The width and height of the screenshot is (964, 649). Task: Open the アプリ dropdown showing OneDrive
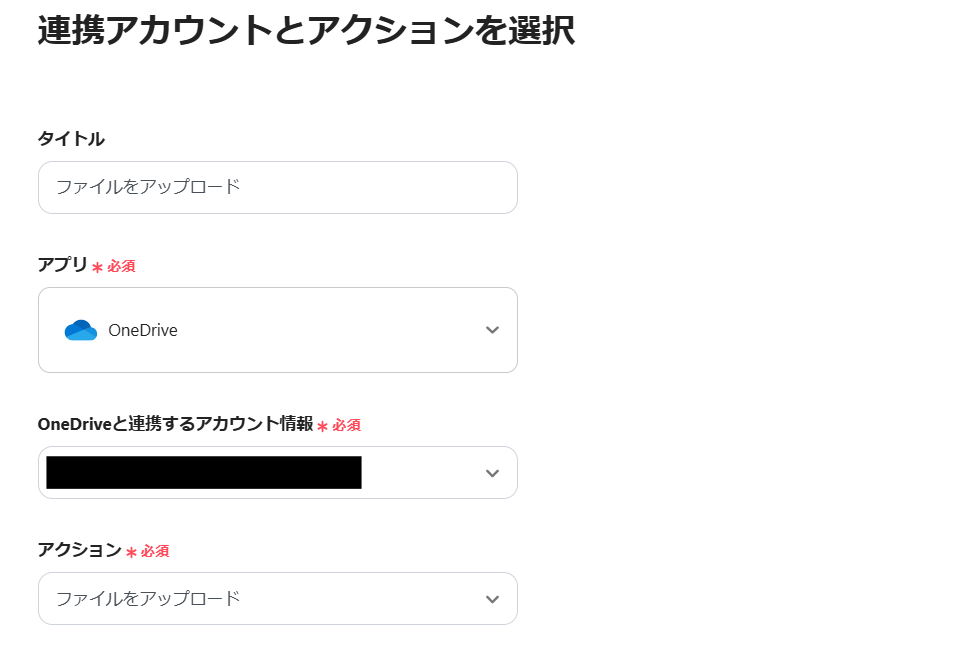click(x=278, y=330)
